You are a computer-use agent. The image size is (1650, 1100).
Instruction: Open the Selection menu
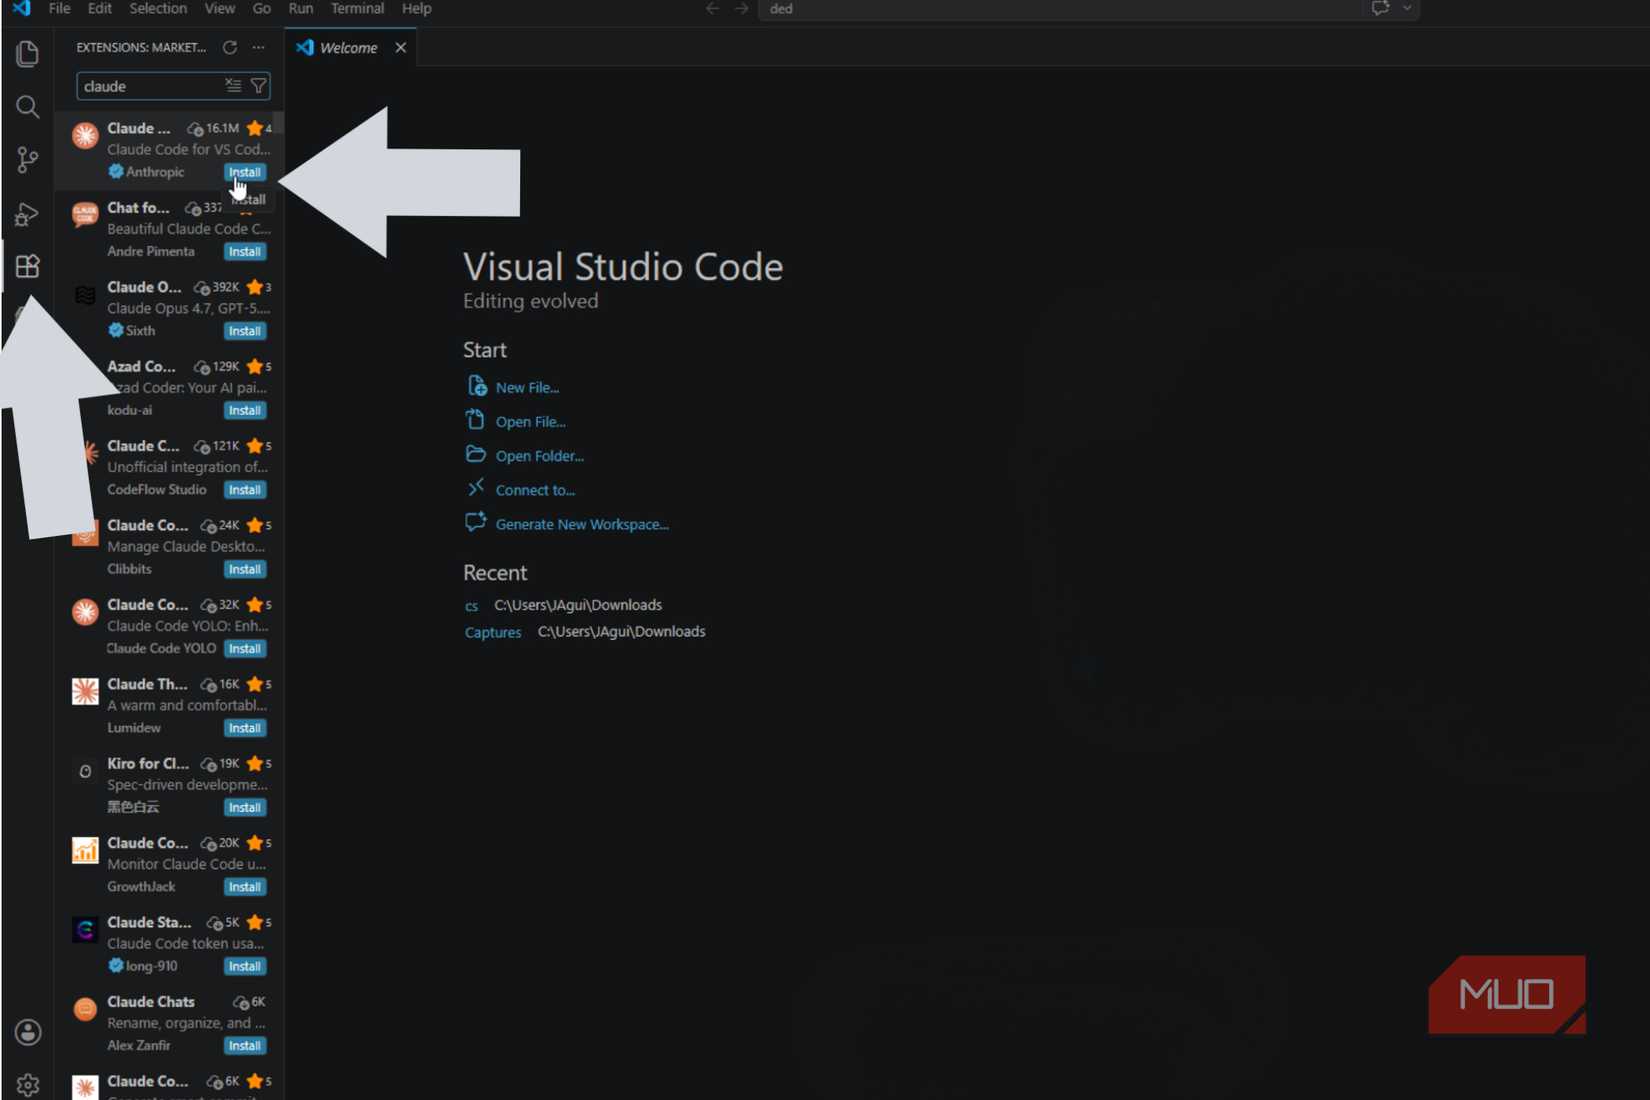[158, 8]
